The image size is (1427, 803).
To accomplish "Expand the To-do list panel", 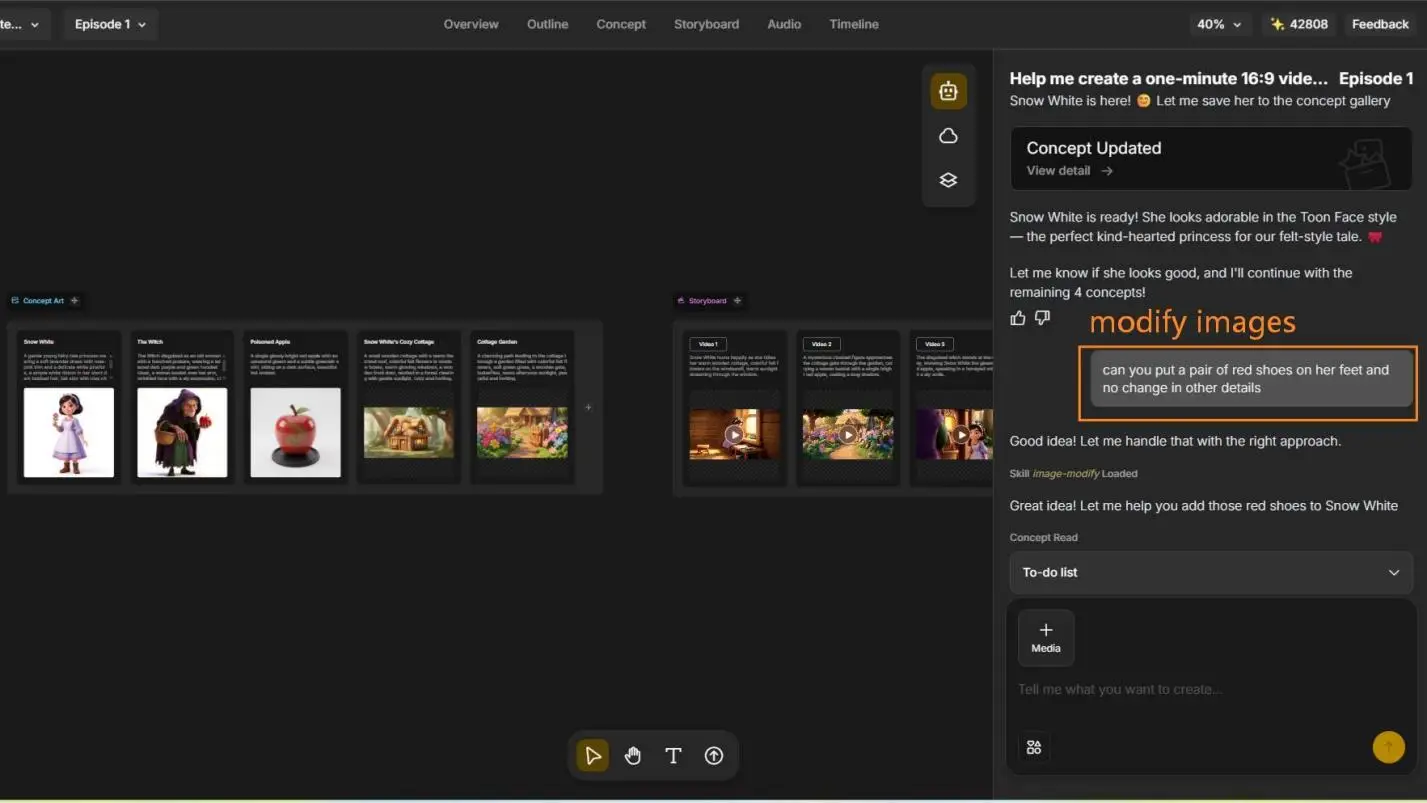I will tap(1211, 573).
